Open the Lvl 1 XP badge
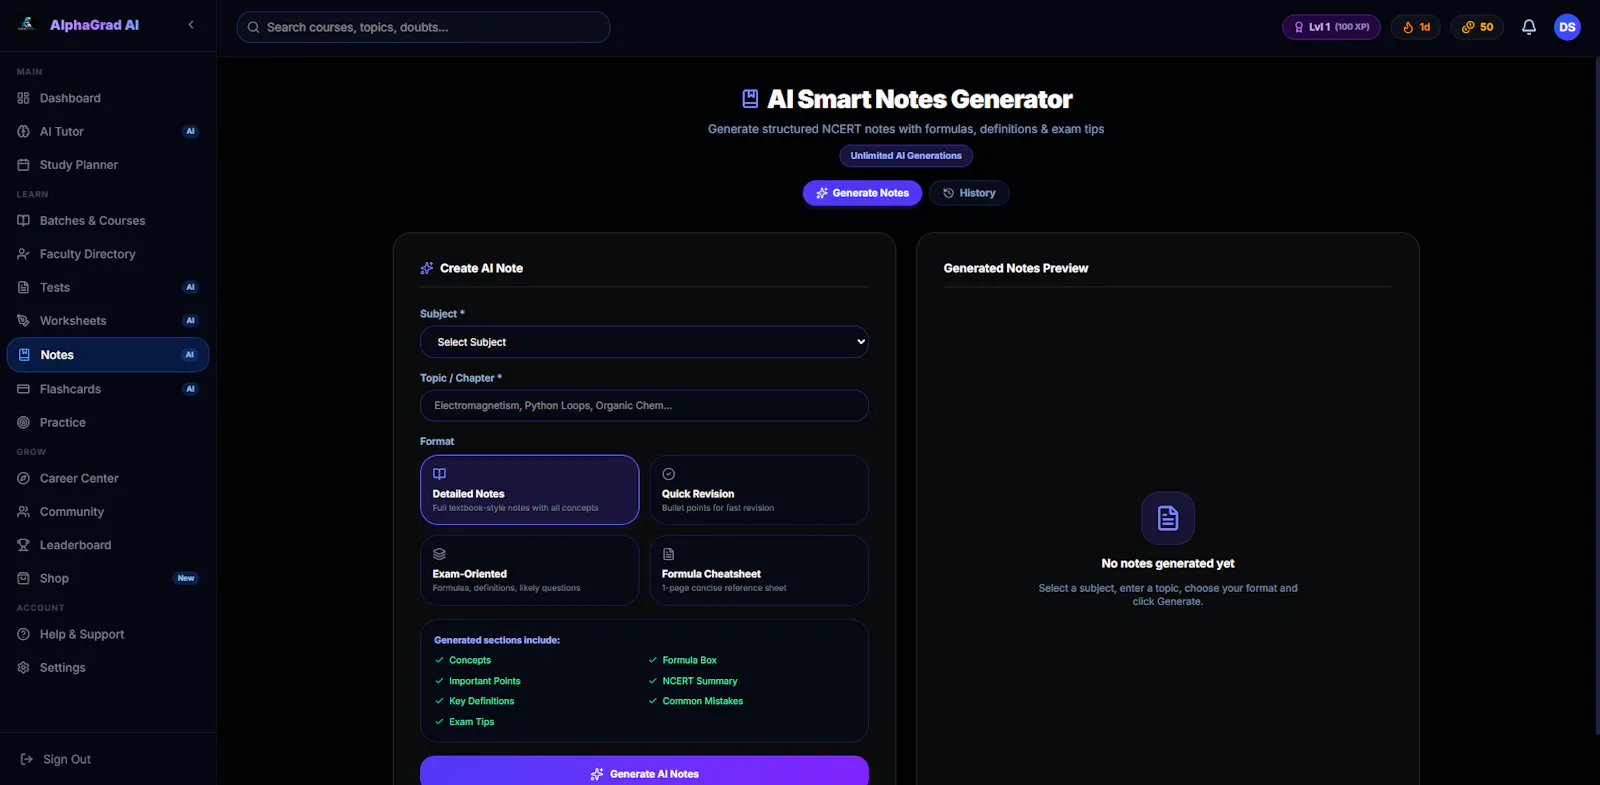The image size is (1600, 785). 1331,27
